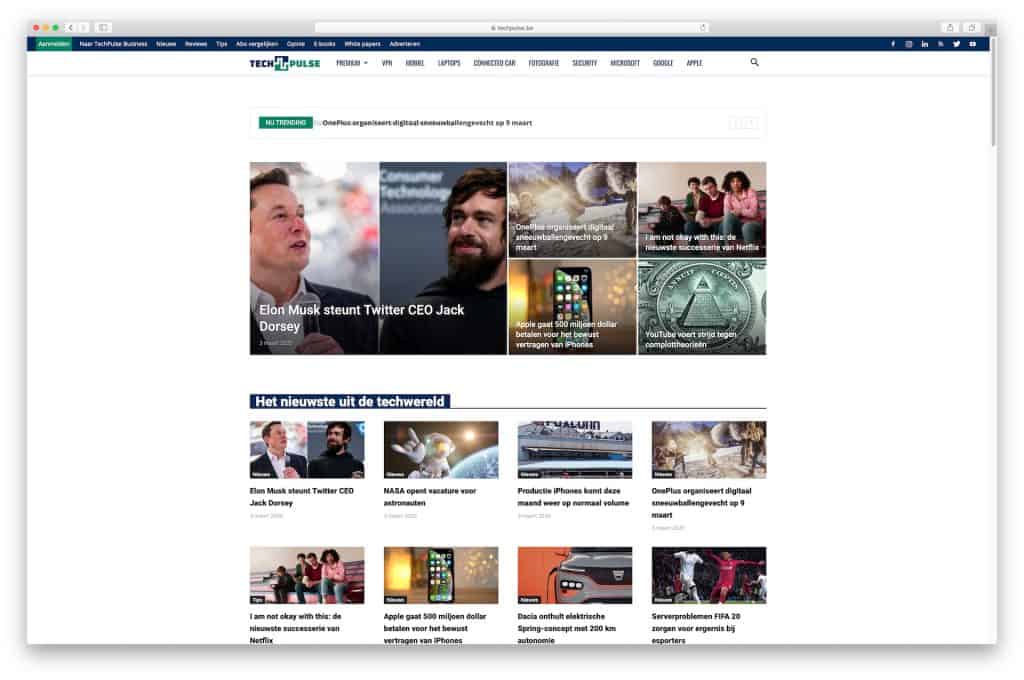Open Apple gaat 500 miljoen list title
The image size is (1024, 680).
435,628
